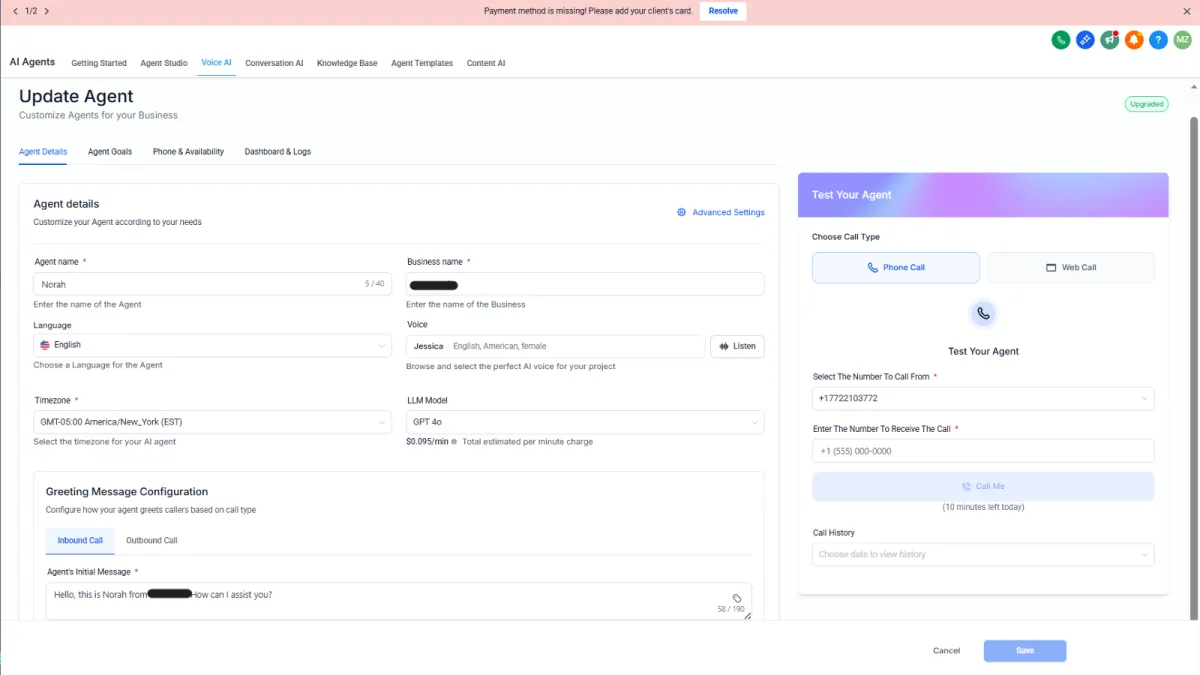Viewport: 1200px width, 675px height.
Task: Listen to the Jessica voice sample
Action: pos(737,346)
